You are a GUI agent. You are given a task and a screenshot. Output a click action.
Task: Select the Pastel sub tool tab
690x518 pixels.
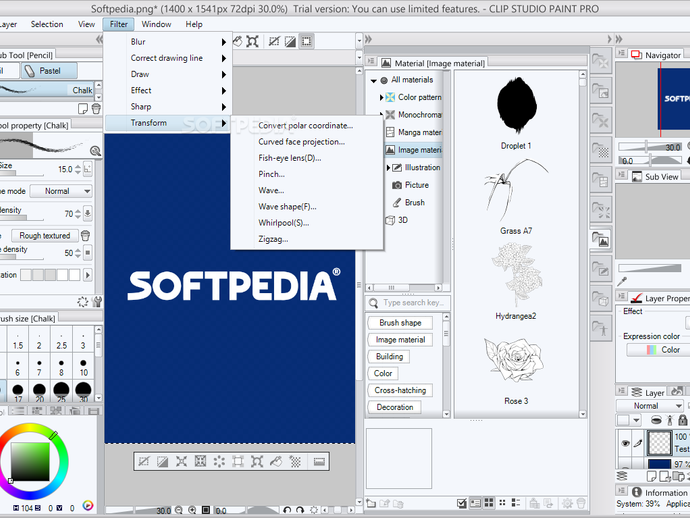(49, 71)
